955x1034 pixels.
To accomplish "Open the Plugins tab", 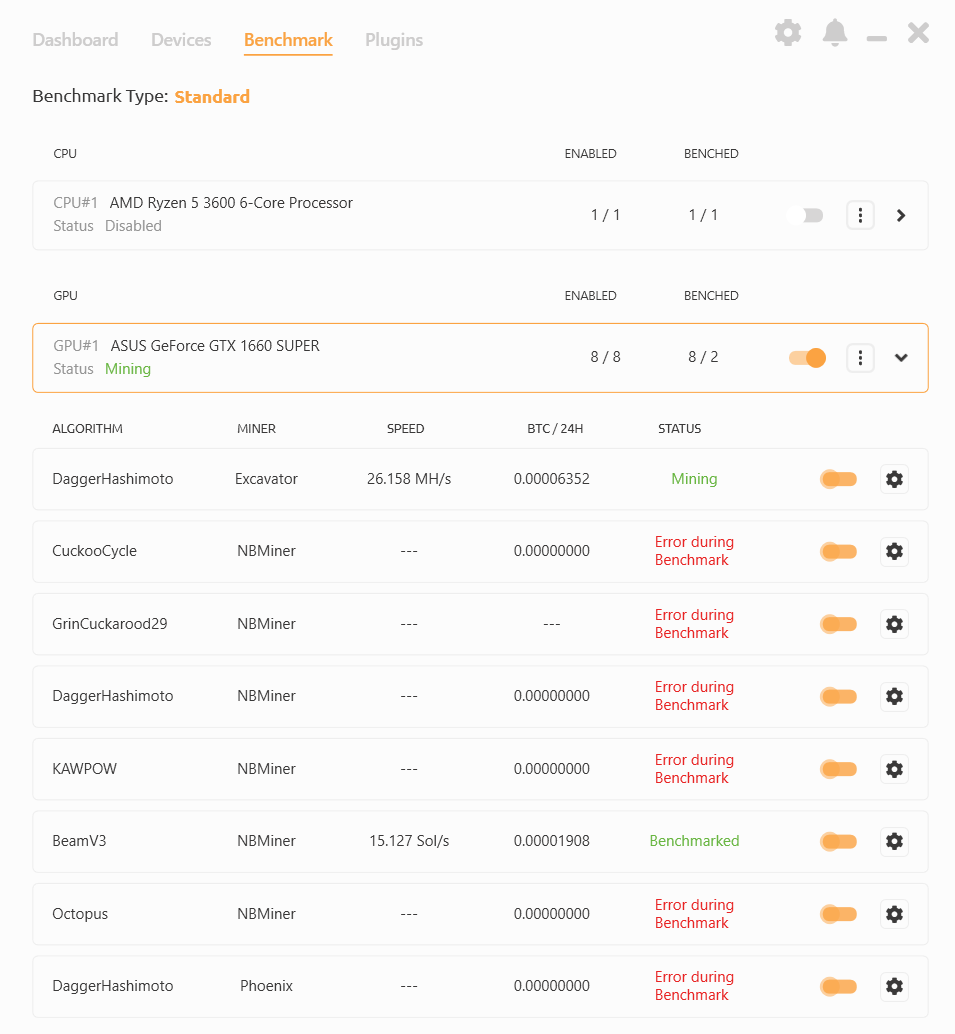I will (394, 40).
